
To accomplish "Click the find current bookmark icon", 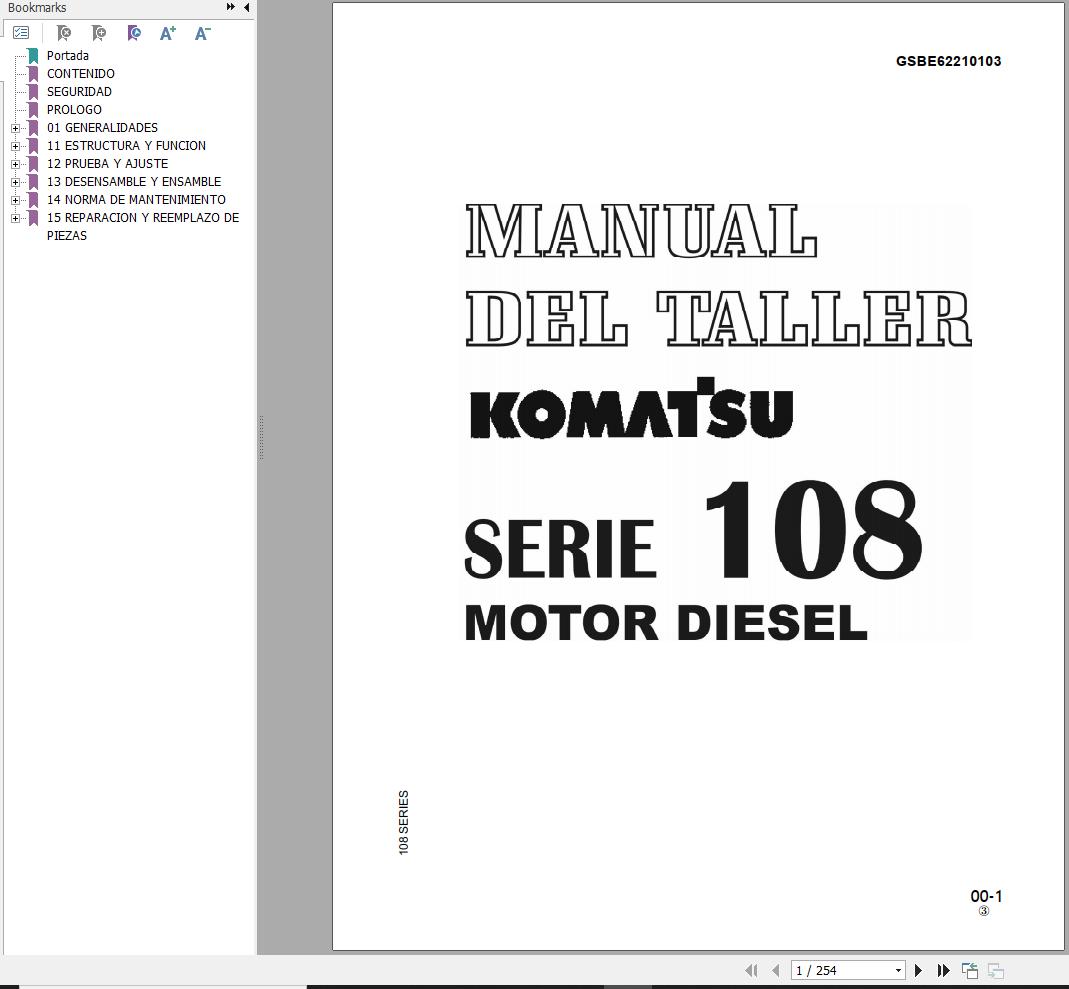I will click(x=134, y=33).
